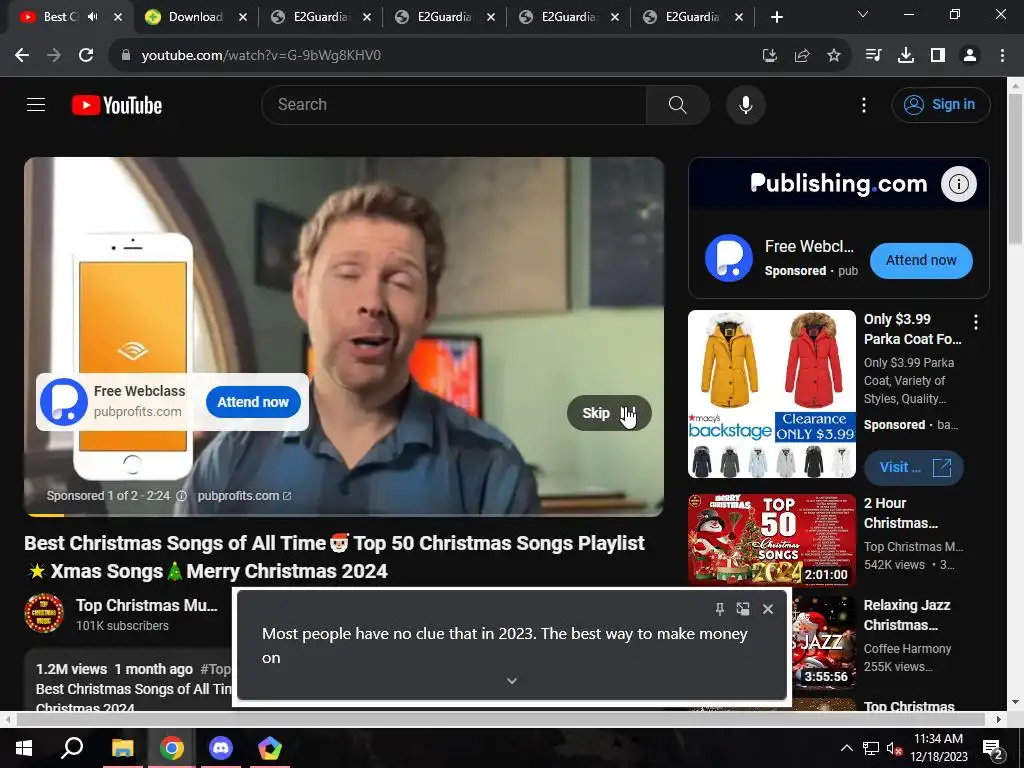Open the Top Christmas Mu... channel name
Viewport: 1024px width, 768px height.
click(x=146, y=605)
